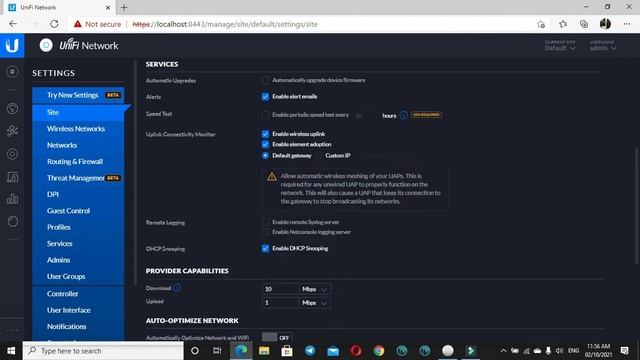The height and width of the screenshot is (360, 640).
Task: Open the Admins settings page
Action: (78, 260)
